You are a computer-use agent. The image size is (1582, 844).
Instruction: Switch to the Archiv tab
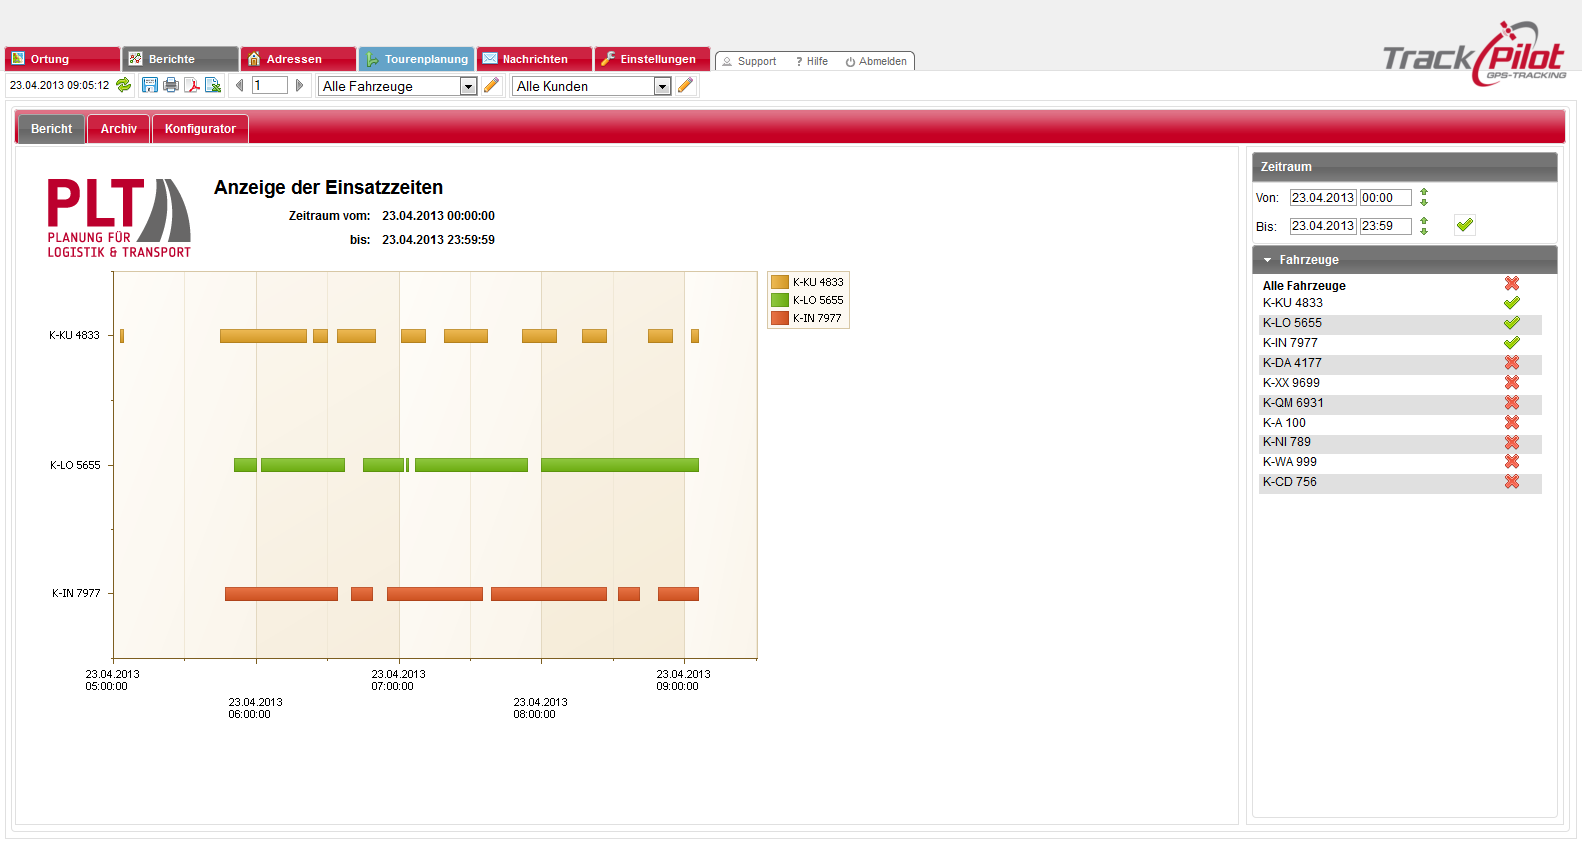tap(118, 129)
